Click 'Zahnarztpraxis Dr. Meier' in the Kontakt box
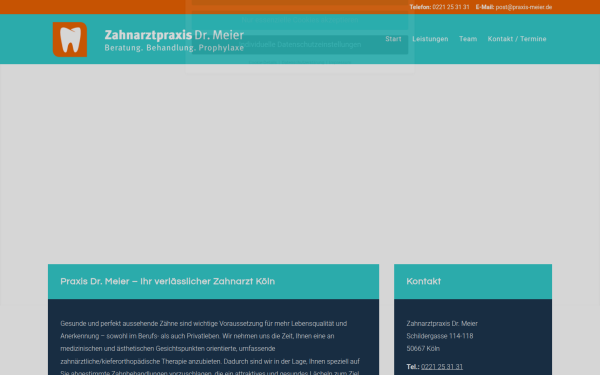The height and width of the screenshot is (375, 600). coord(442,323)
